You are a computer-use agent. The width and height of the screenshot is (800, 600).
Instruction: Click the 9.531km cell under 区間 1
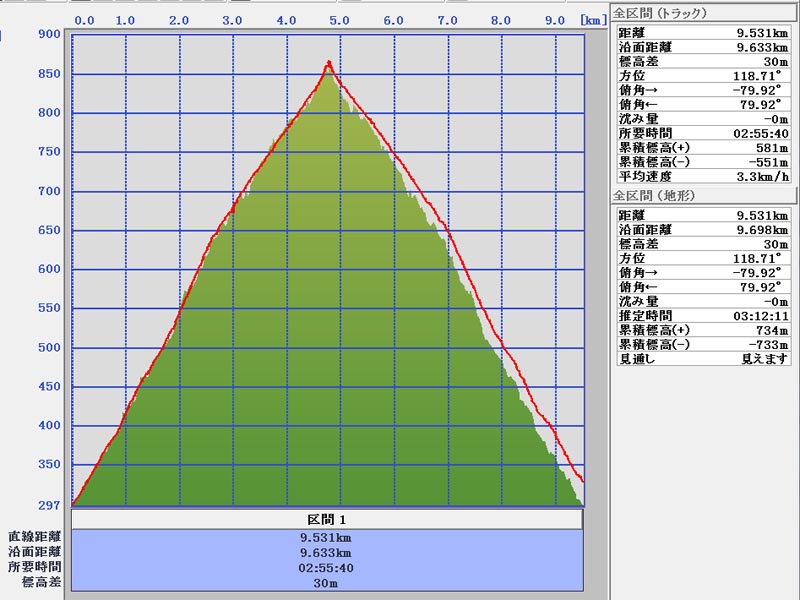tap(326, 537)
